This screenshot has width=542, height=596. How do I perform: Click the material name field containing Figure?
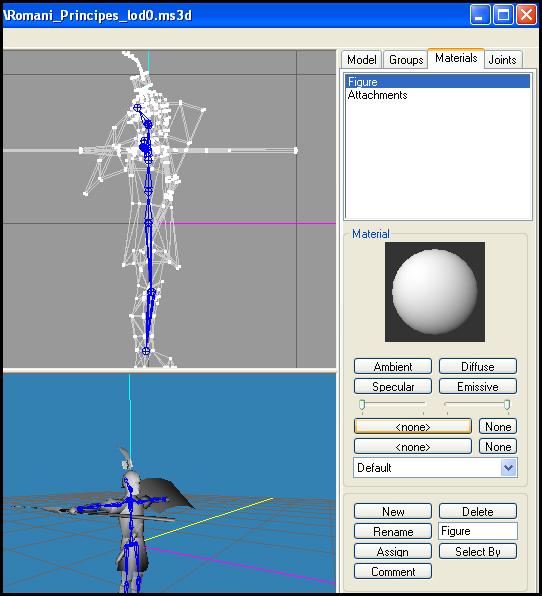click(478, 531)
